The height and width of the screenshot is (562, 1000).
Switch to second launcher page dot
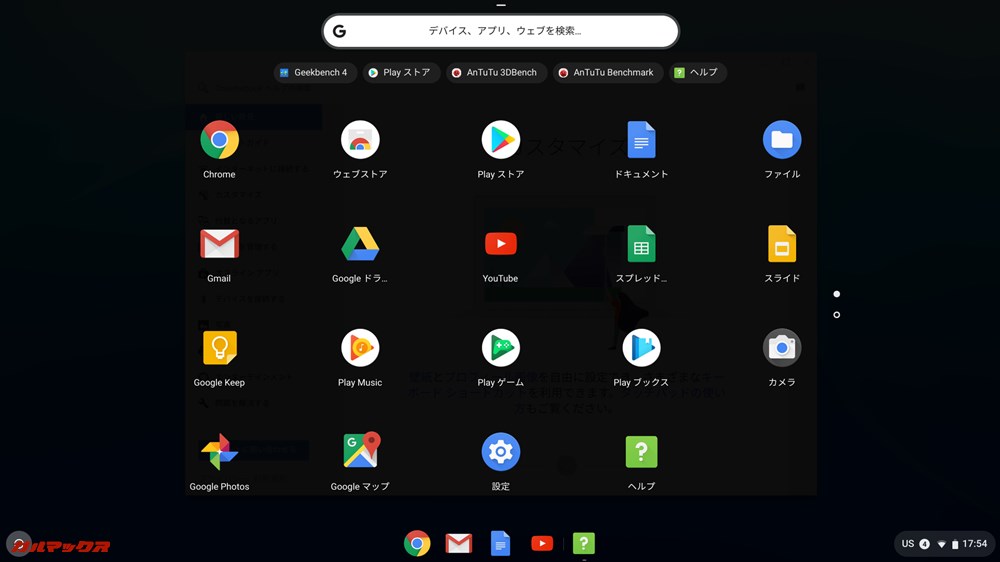pos(837,315)
